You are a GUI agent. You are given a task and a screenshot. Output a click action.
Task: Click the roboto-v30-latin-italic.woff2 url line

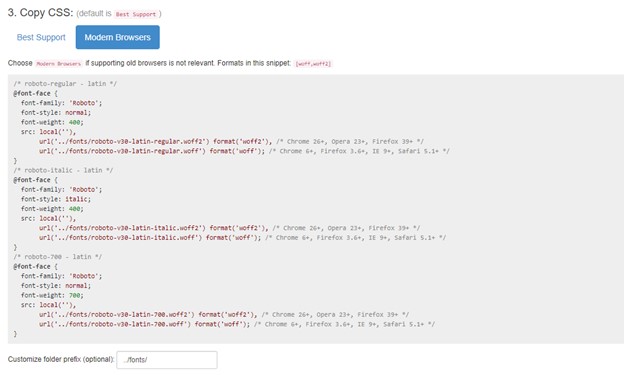229,228
